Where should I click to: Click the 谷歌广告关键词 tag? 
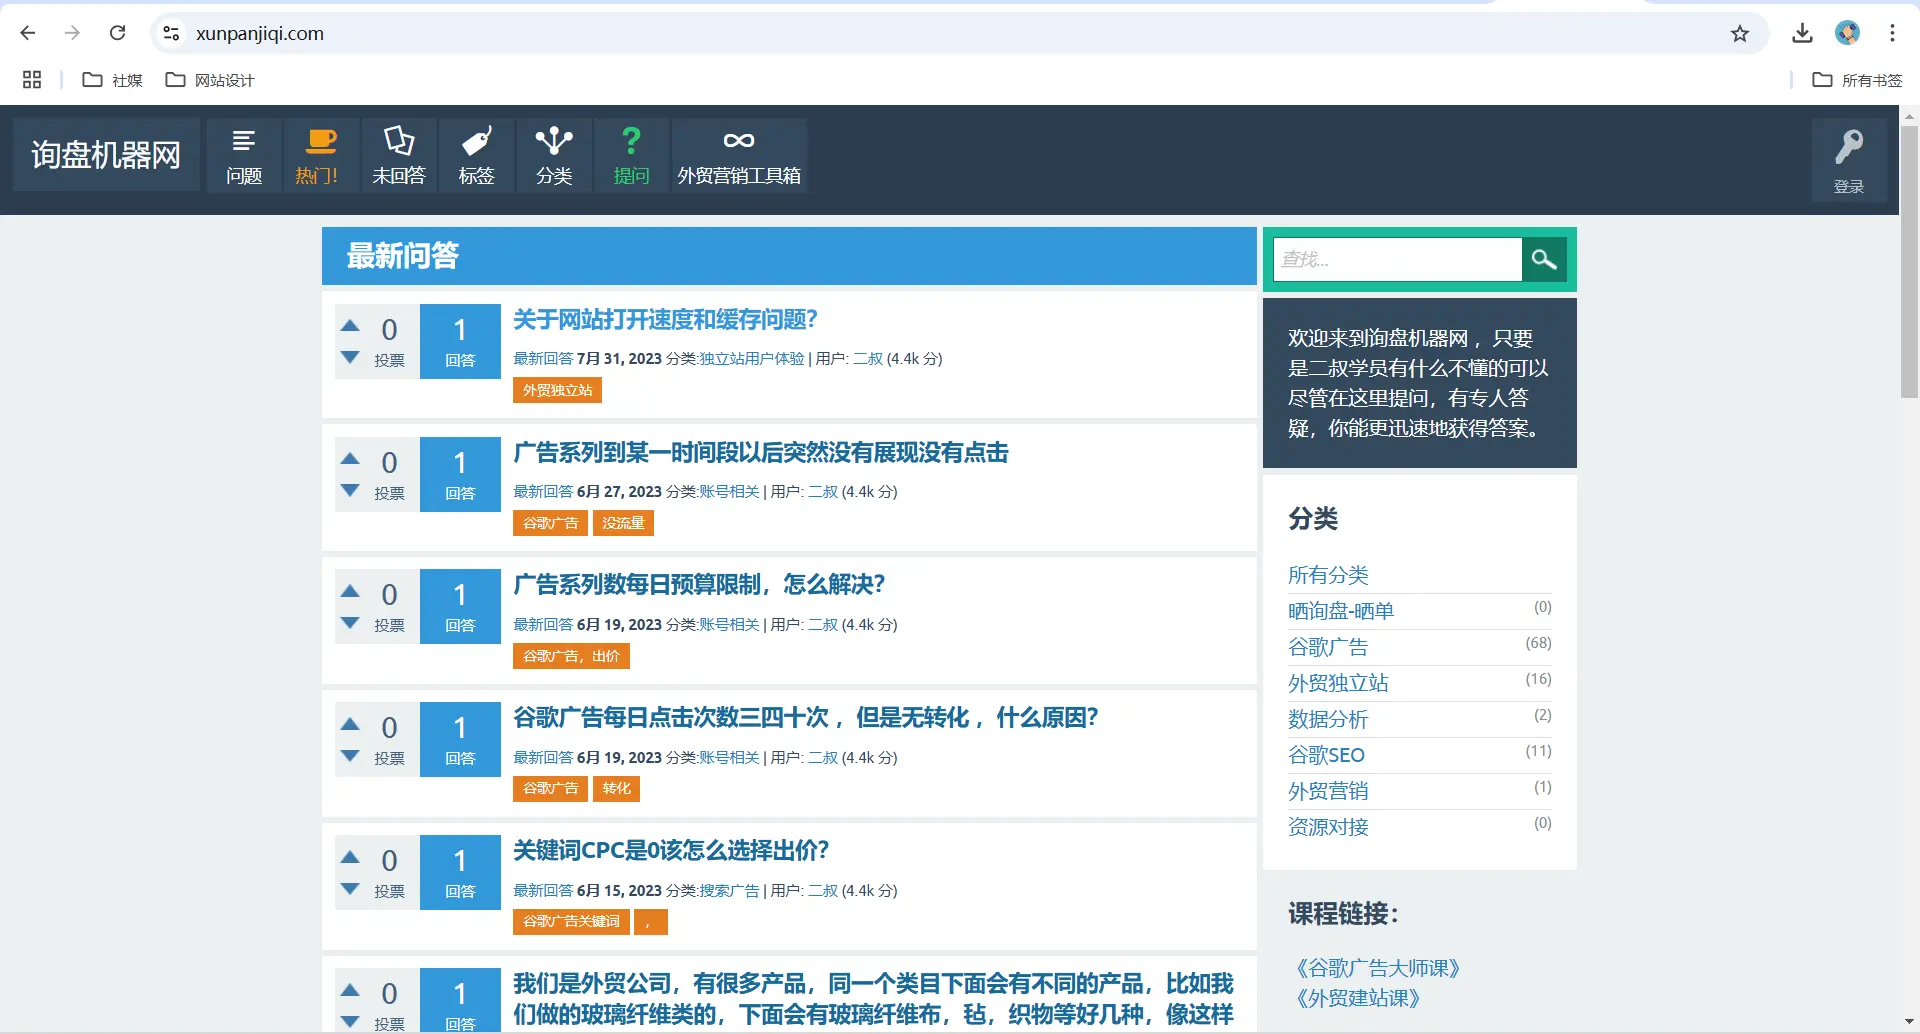coord(571,922)
